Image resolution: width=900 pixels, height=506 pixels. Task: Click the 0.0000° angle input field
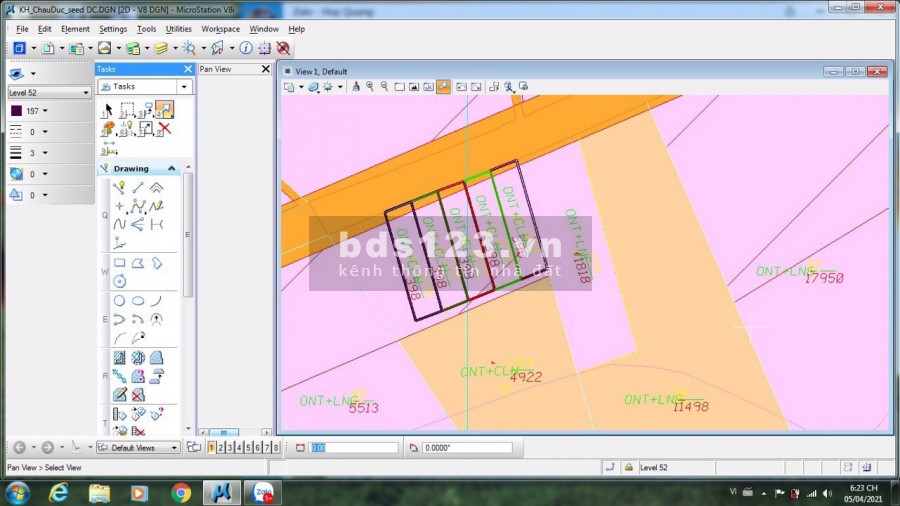[x=467, y=447]
